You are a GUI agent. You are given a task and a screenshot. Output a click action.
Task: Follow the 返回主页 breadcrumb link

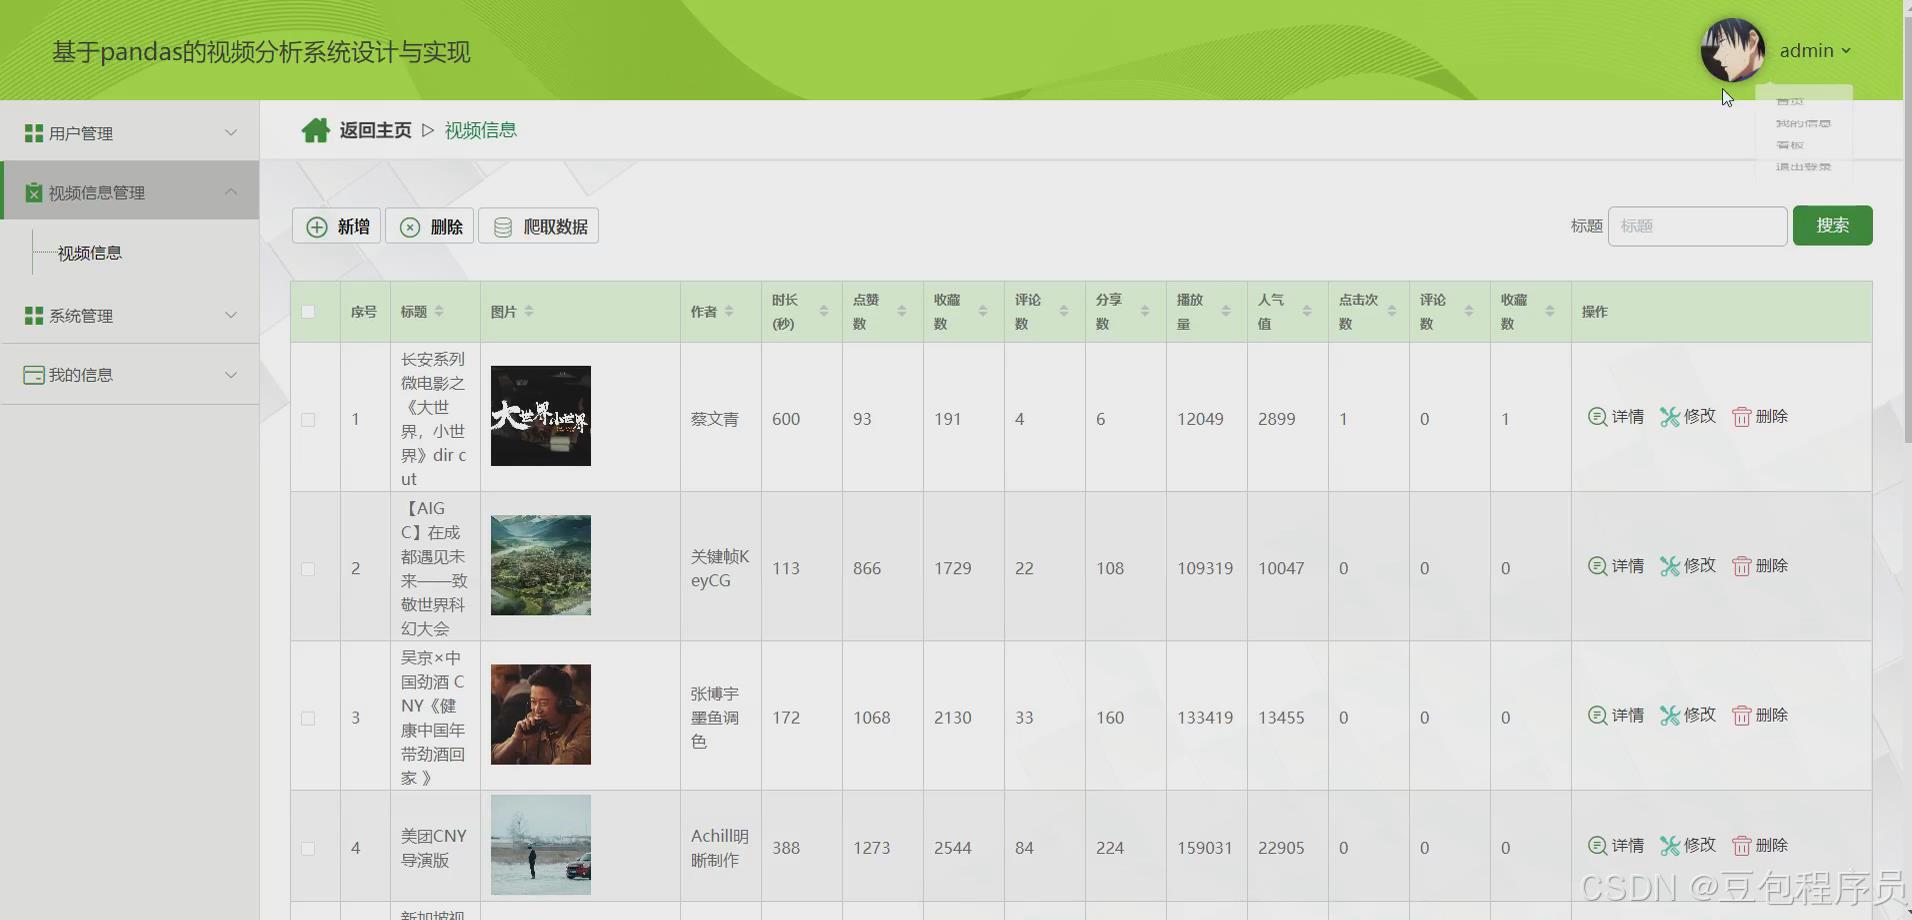click(375, 130)
